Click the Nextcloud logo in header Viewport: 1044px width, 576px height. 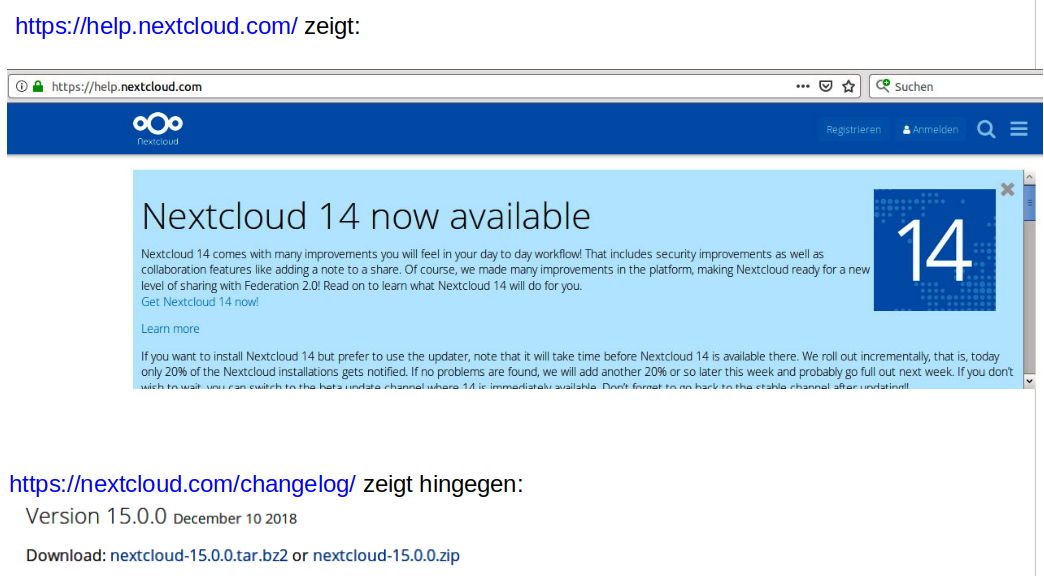pos(158,129)
